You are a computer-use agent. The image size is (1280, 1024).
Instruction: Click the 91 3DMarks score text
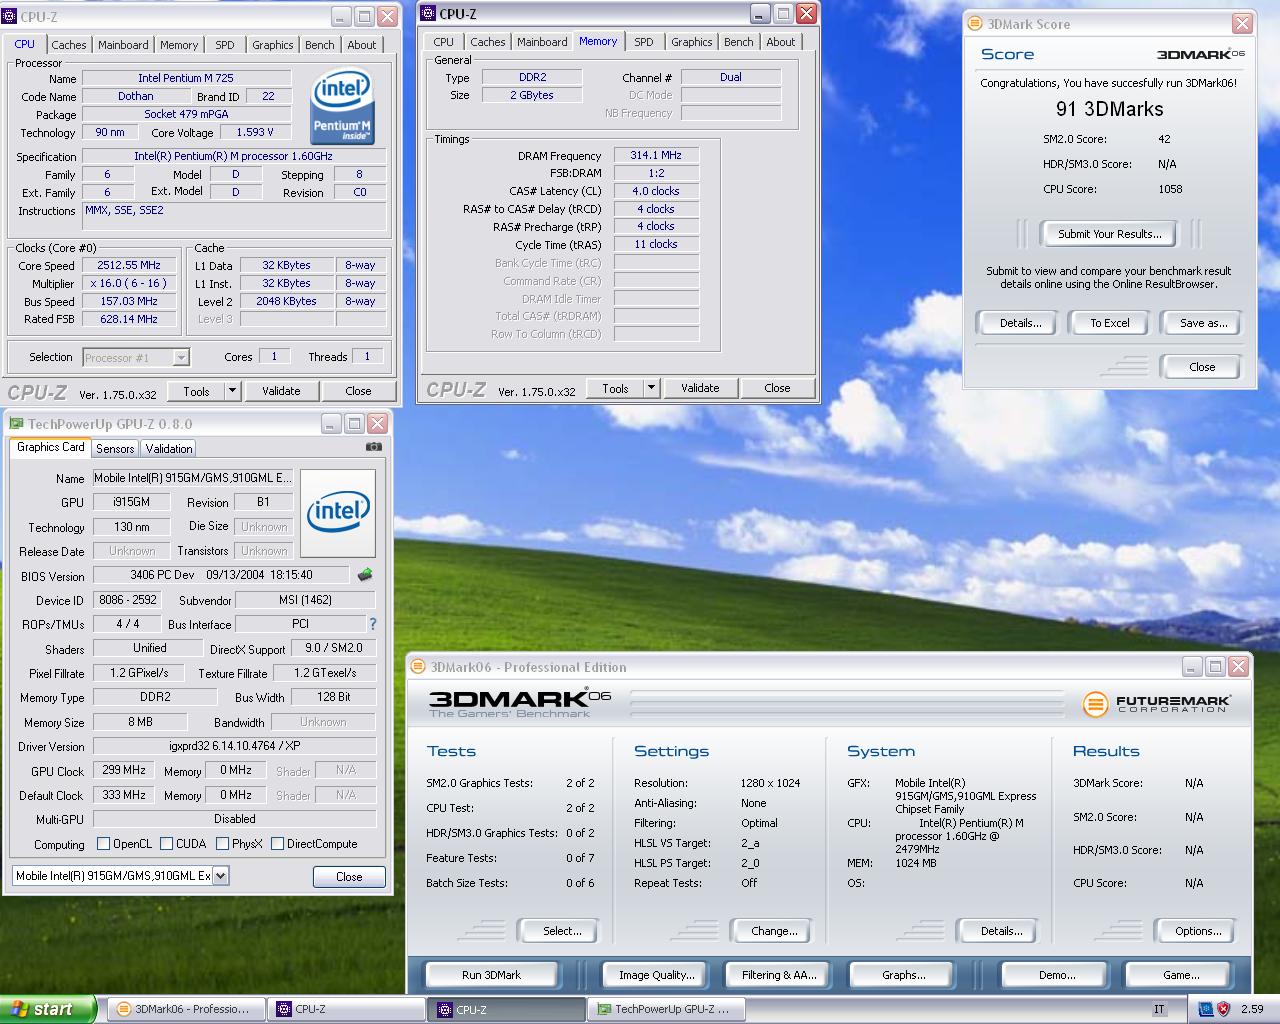pyautogui.click(x=1109, y=109)
